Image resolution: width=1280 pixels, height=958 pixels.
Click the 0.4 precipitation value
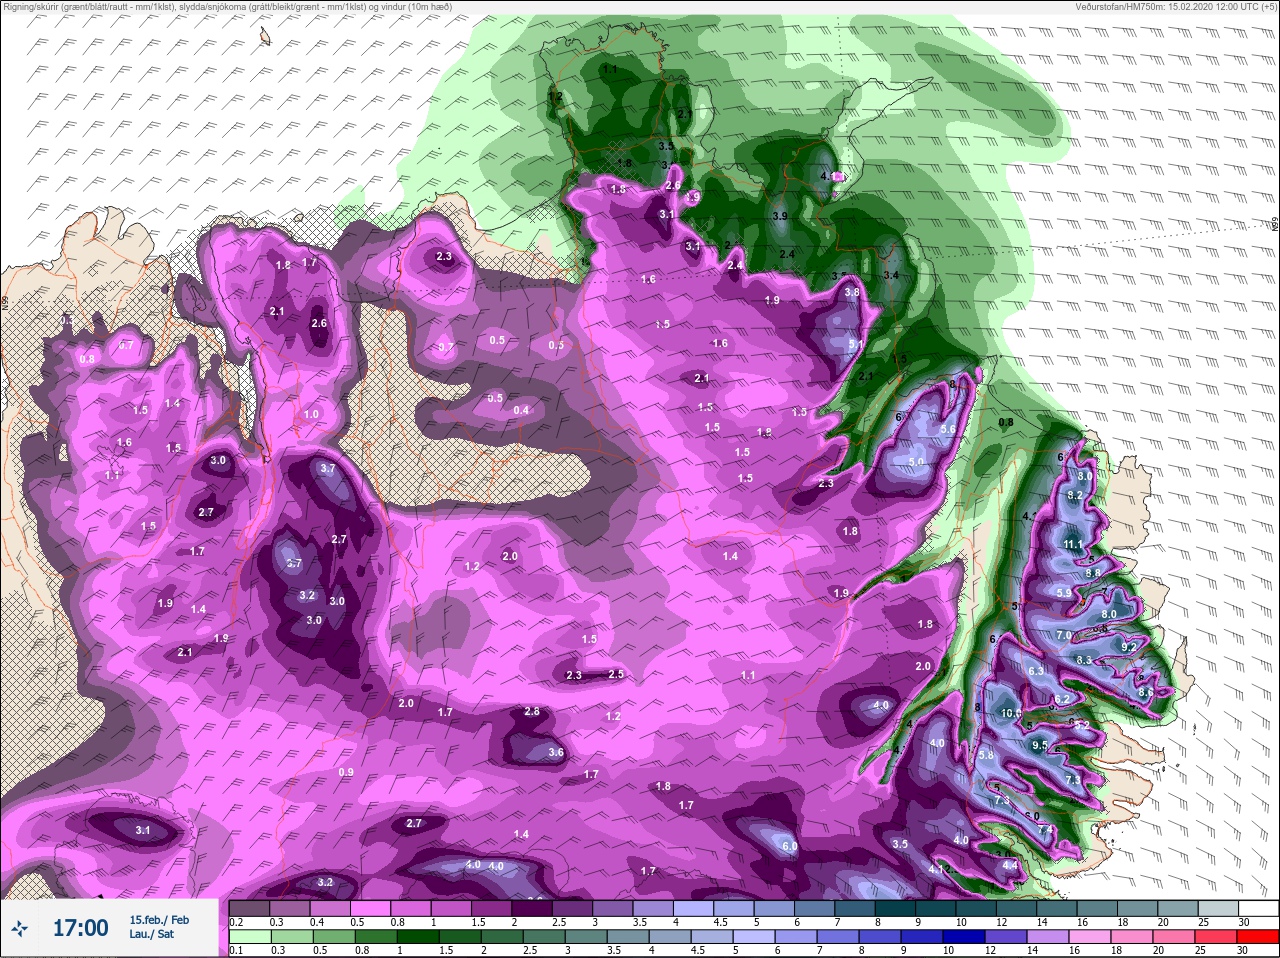[x=521, y=410]
